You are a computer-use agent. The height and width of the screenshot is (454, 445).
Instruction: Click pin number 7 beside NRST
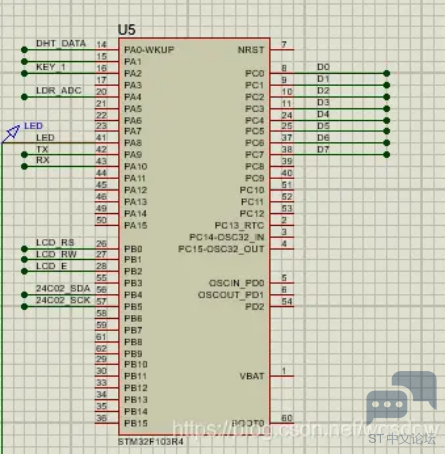pyautogui.click(x=284, y=44)
